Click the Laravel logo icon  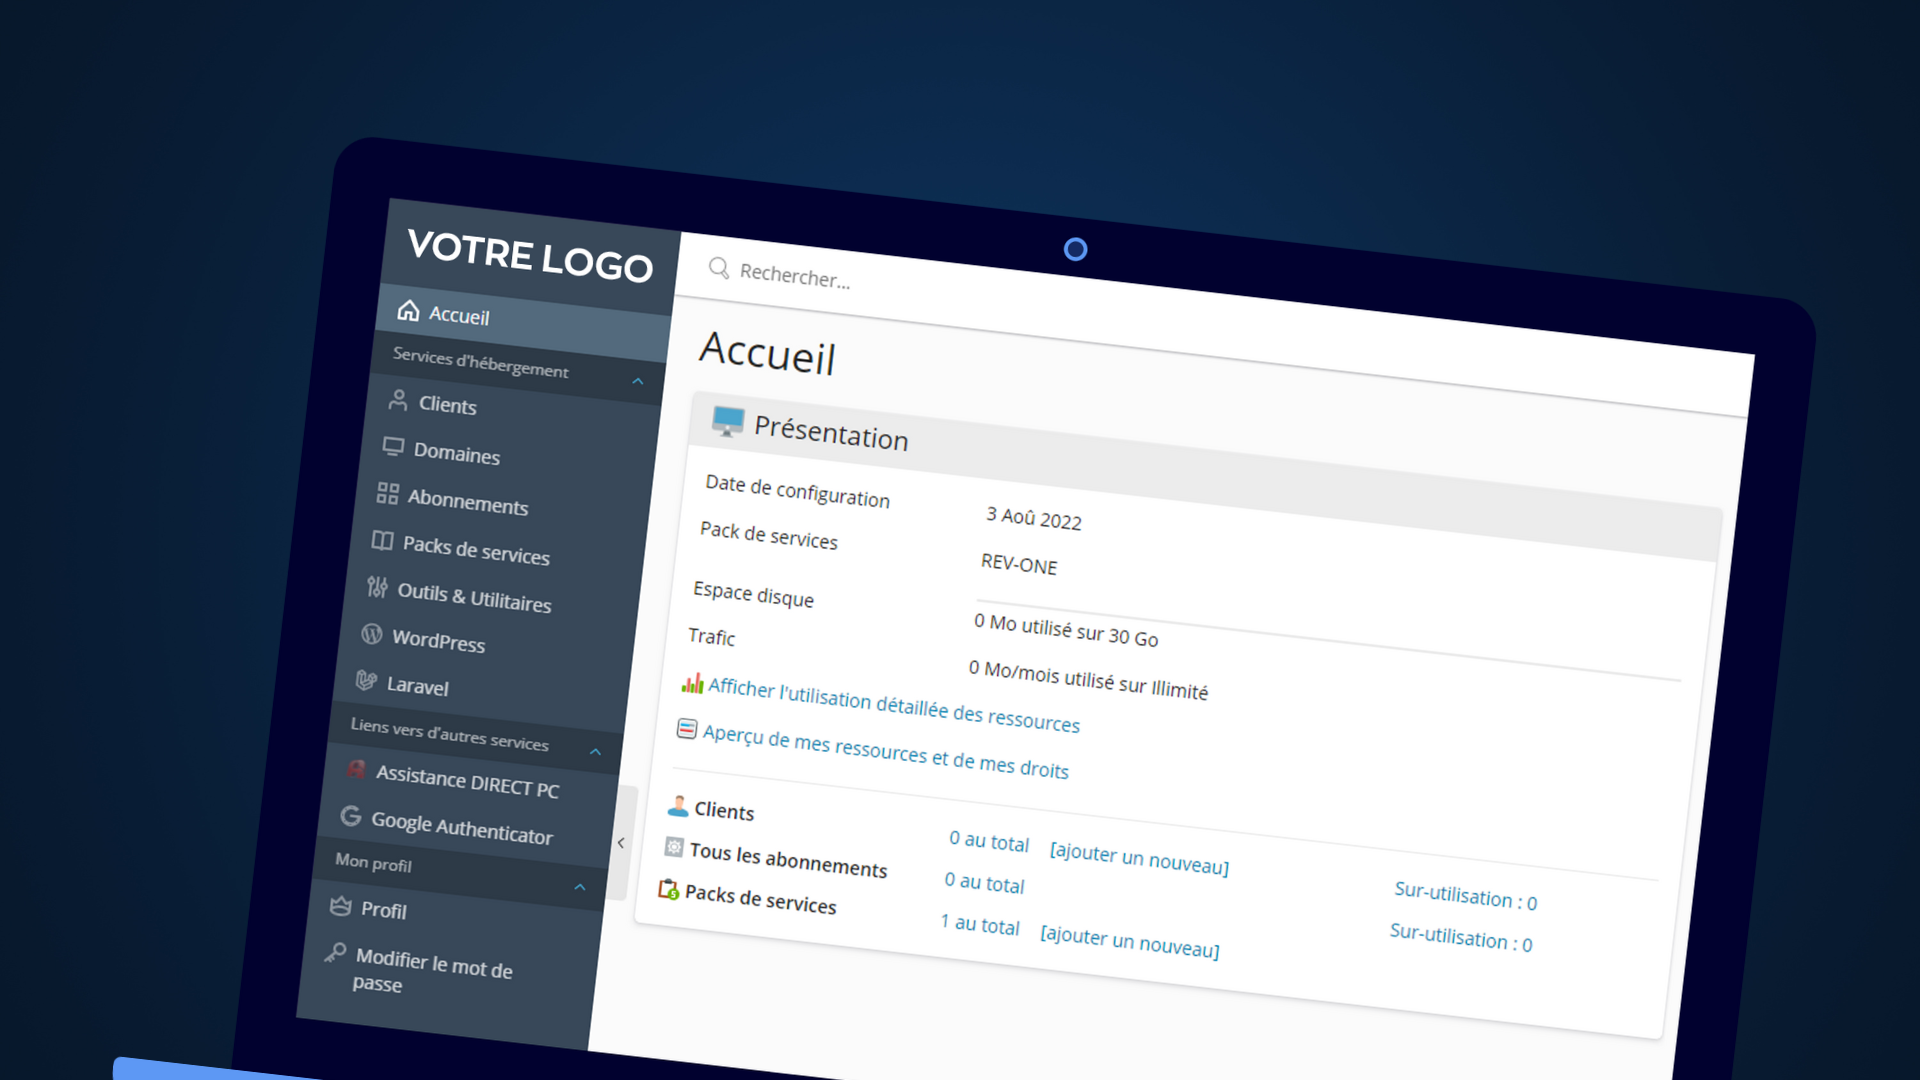[366, 681]
